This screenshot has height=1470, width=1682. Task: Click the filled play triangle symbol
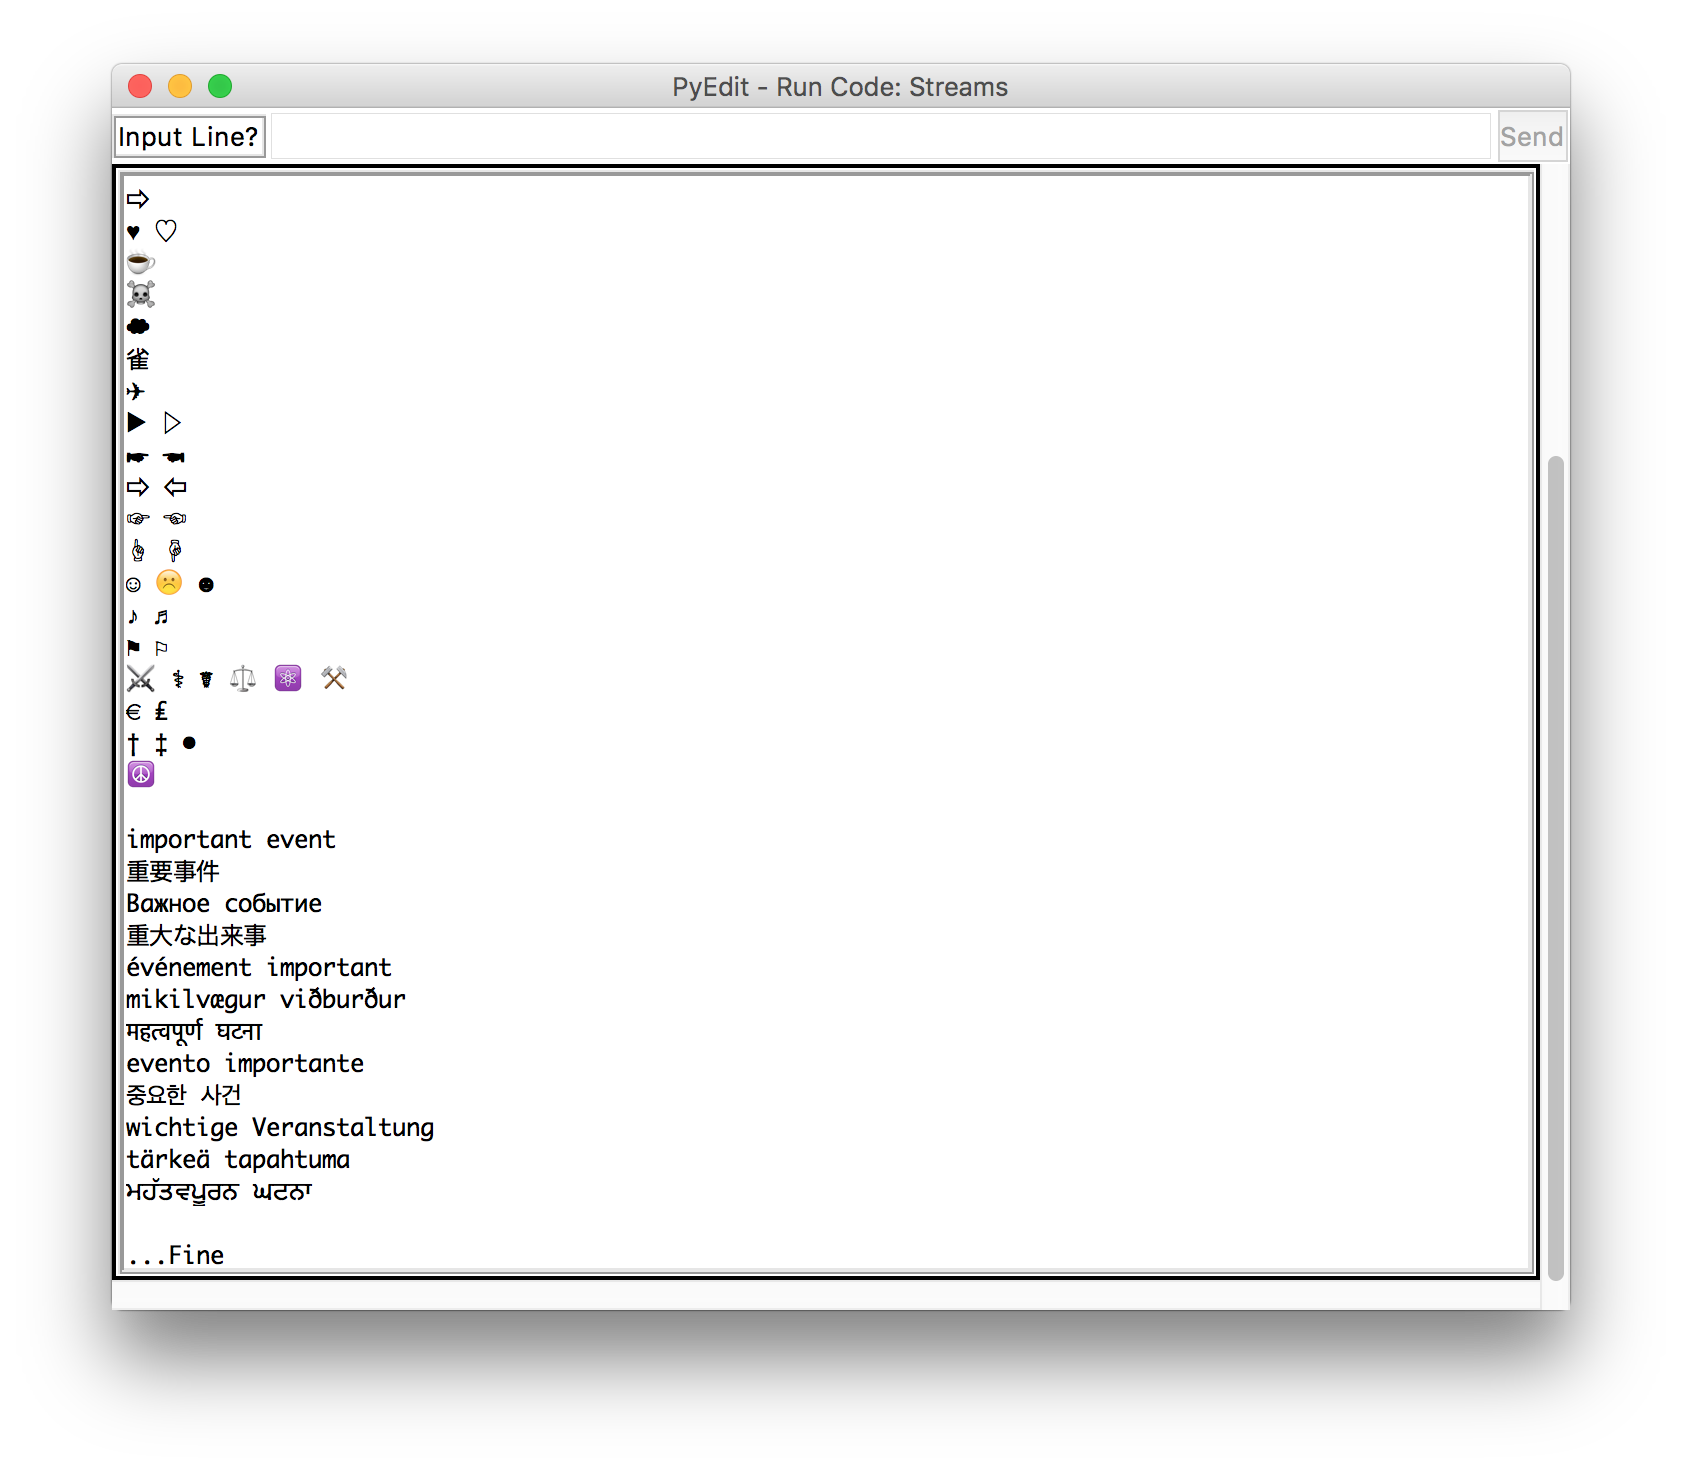(x=137, y=423)
